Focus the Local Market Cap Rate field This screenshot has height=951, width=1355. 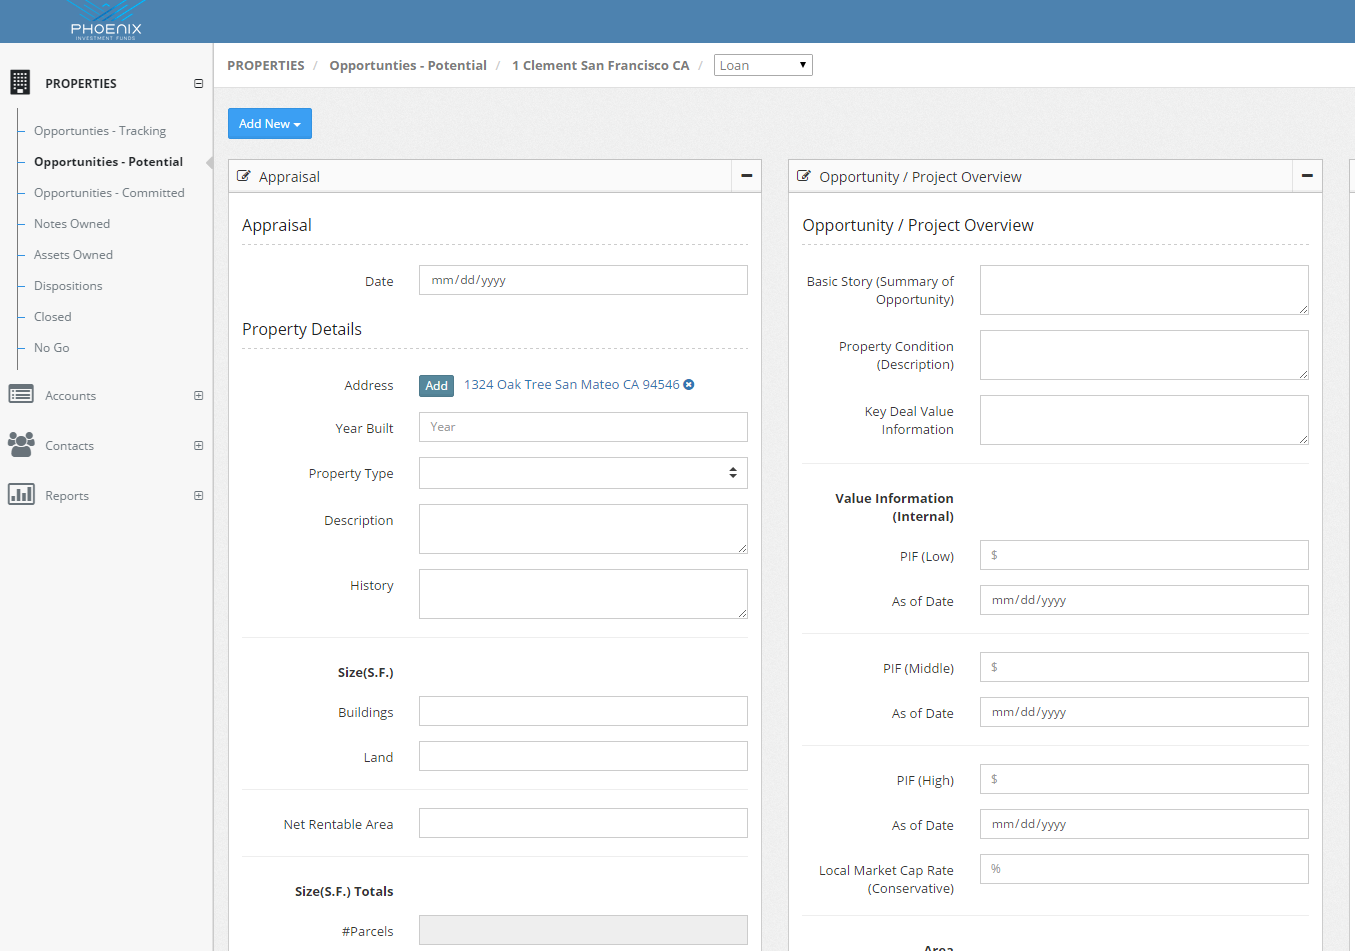click(x=1144, y=869)
